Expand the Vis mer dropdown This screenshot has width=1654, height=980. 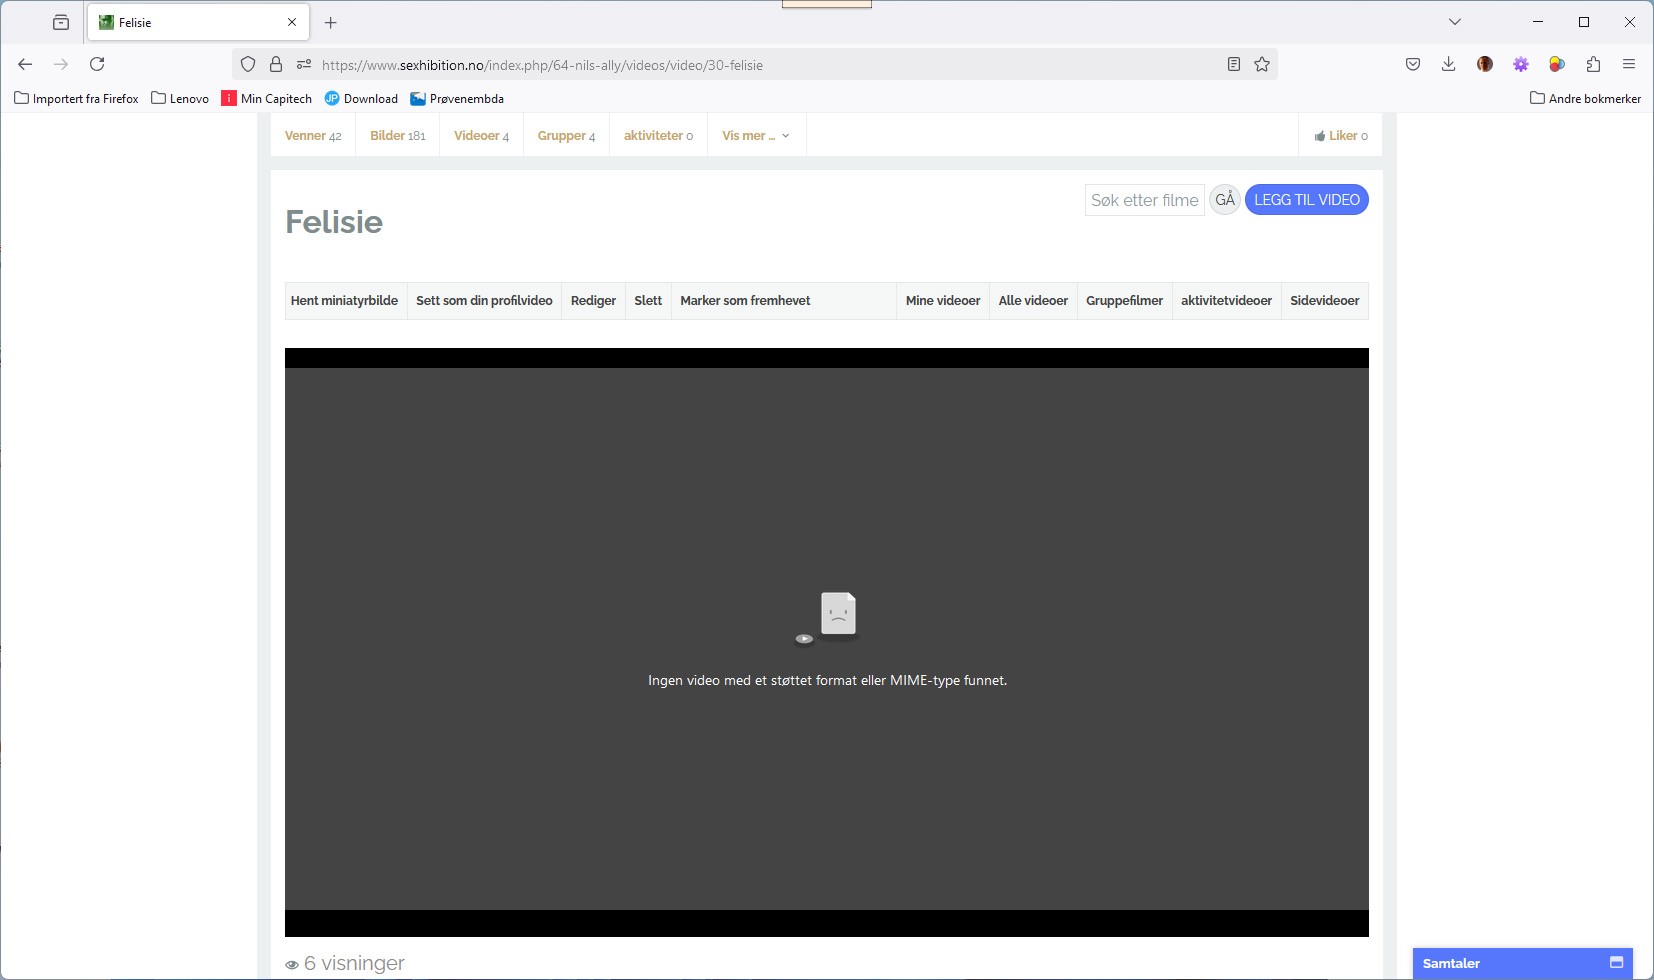pos(756,136)
